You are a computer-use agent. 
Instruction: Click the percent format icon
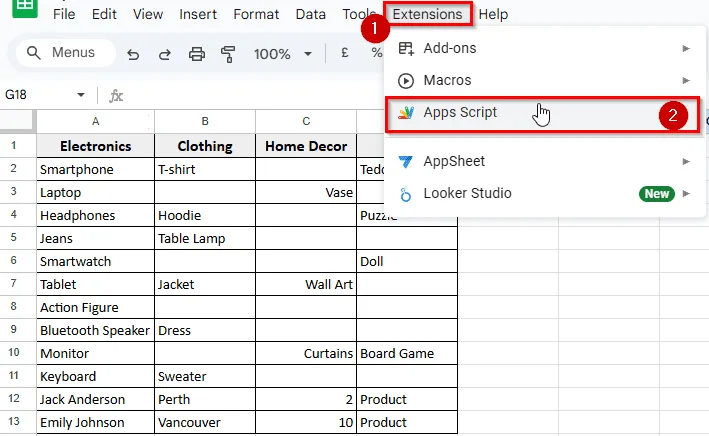[376, 53]
